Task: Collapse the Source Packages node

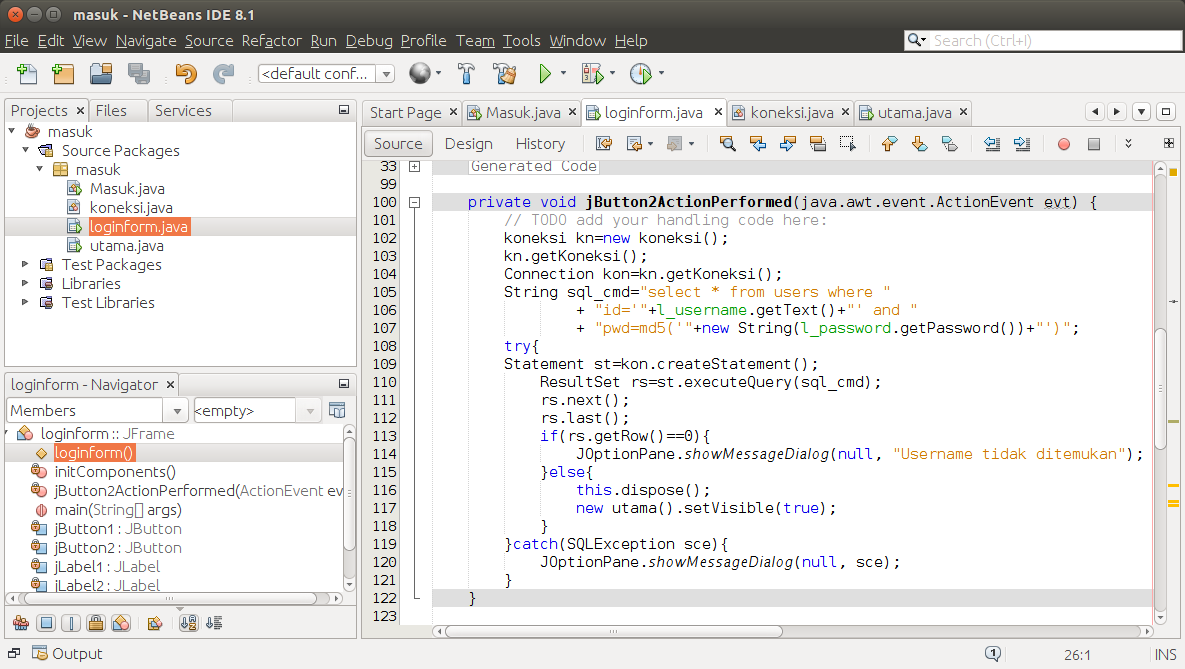Action: (x=26, y=150)
